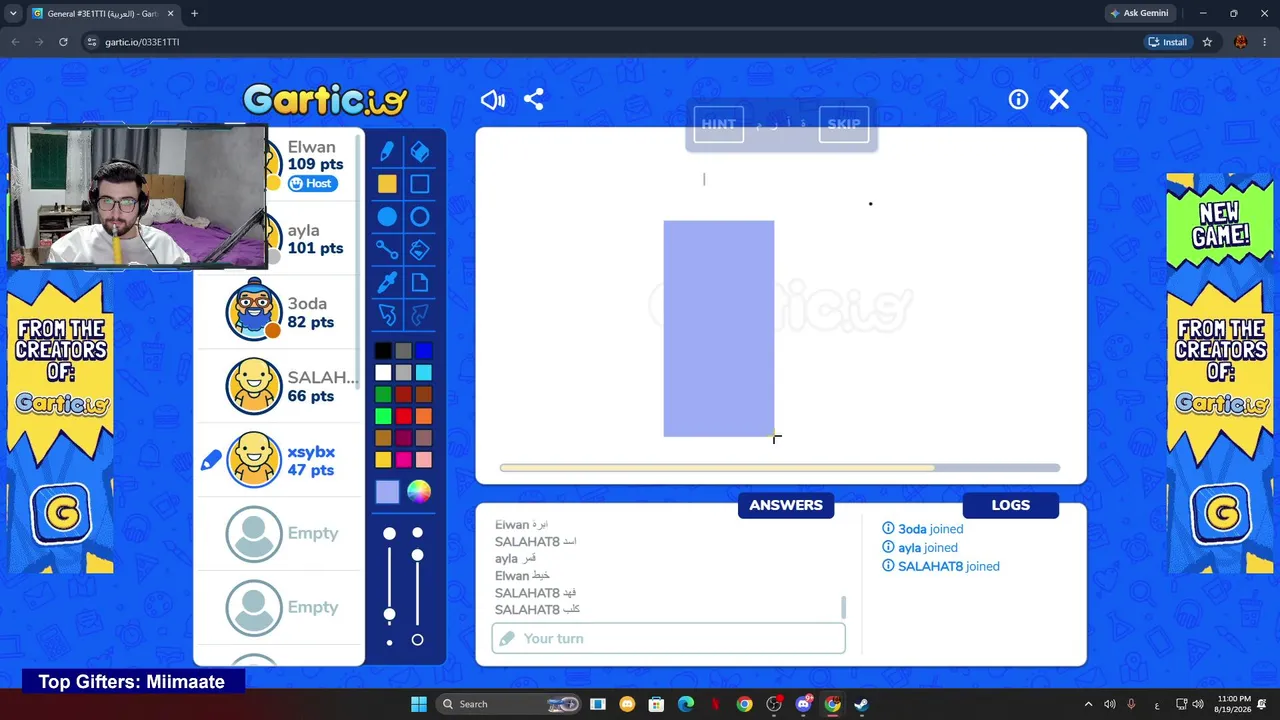Click Ask Gemini in Chrome

(1139, 13)
